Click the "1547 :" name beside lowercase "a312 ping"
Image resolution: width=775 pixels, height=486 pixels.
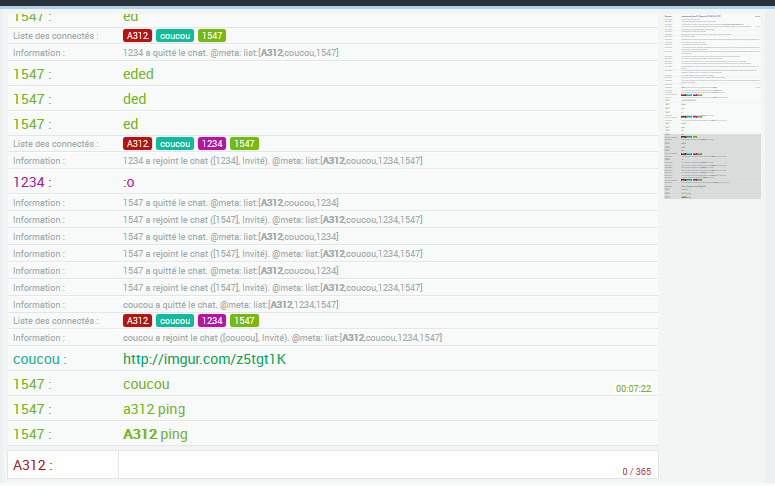[x=32, y=409]
